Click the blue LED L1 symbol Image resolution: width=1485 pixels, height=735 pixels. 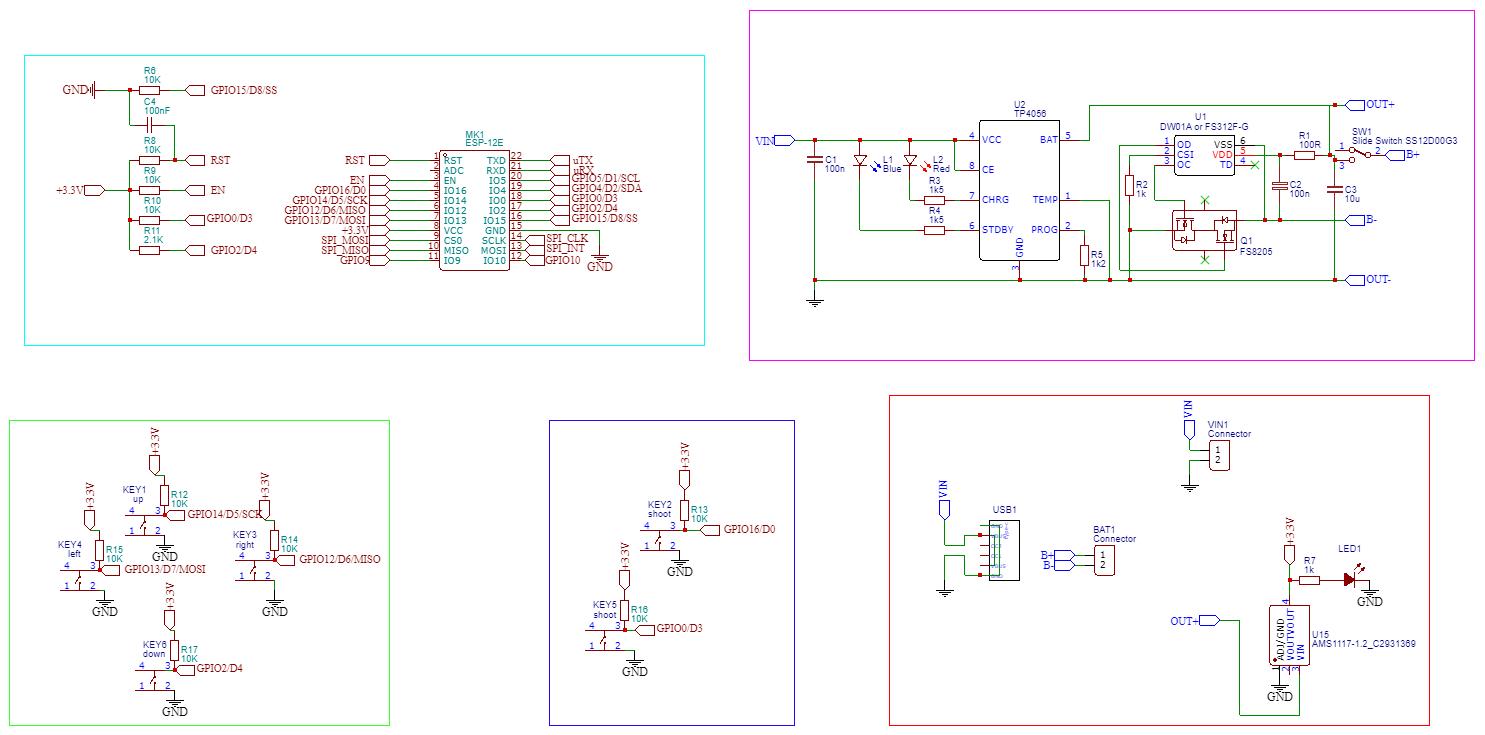pos(862,160)
